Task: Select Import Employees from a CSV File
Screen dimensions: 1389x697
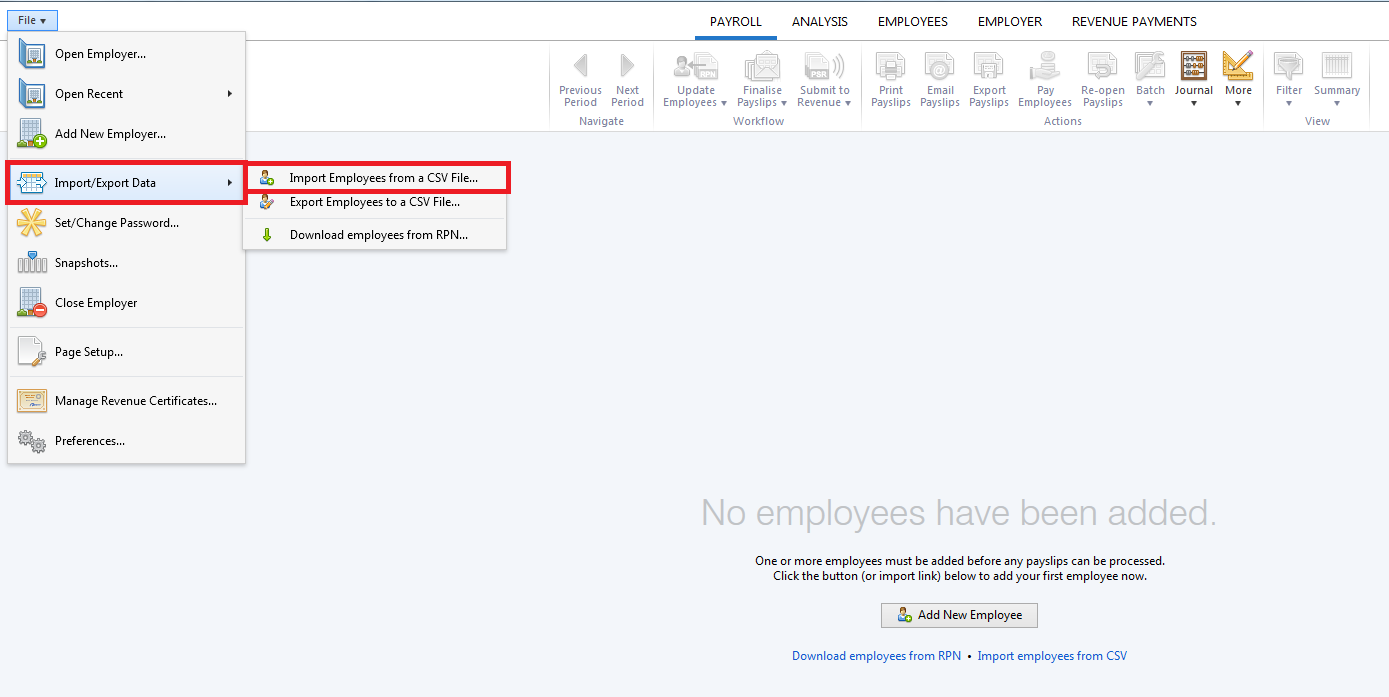Action: coord(377,178)
